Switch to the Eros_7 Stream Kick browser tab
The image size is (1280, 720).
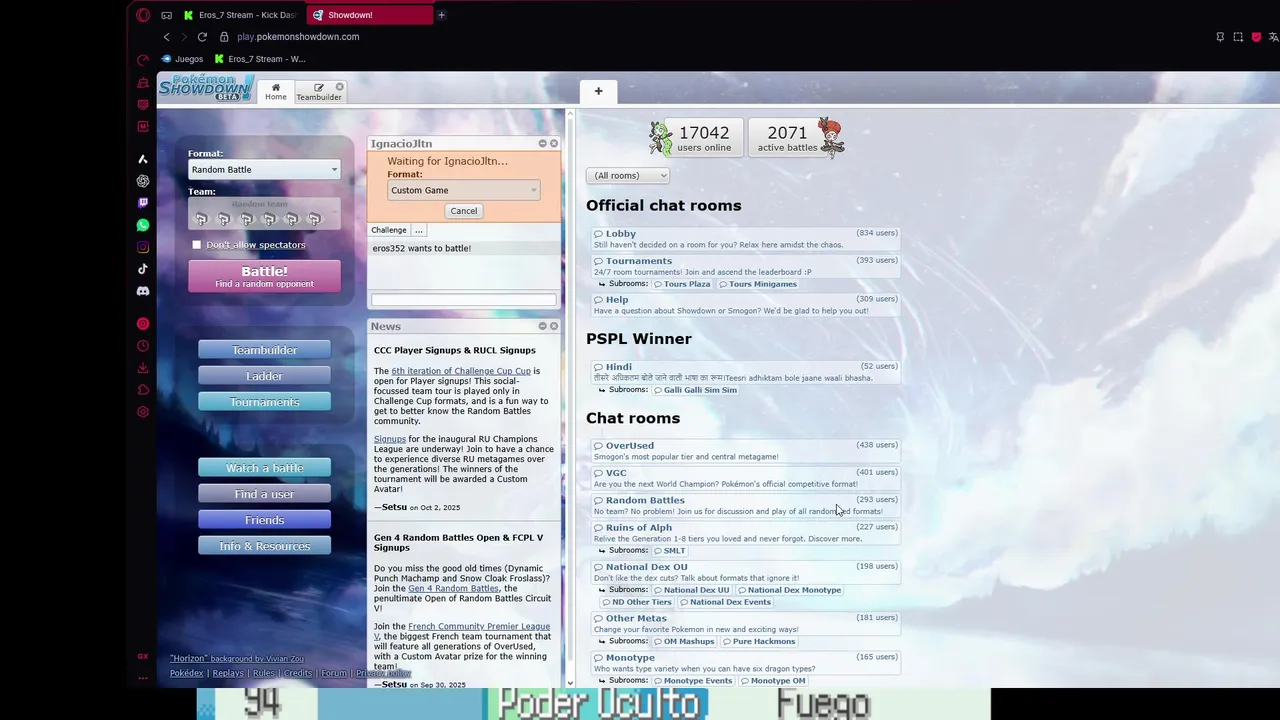238,15
